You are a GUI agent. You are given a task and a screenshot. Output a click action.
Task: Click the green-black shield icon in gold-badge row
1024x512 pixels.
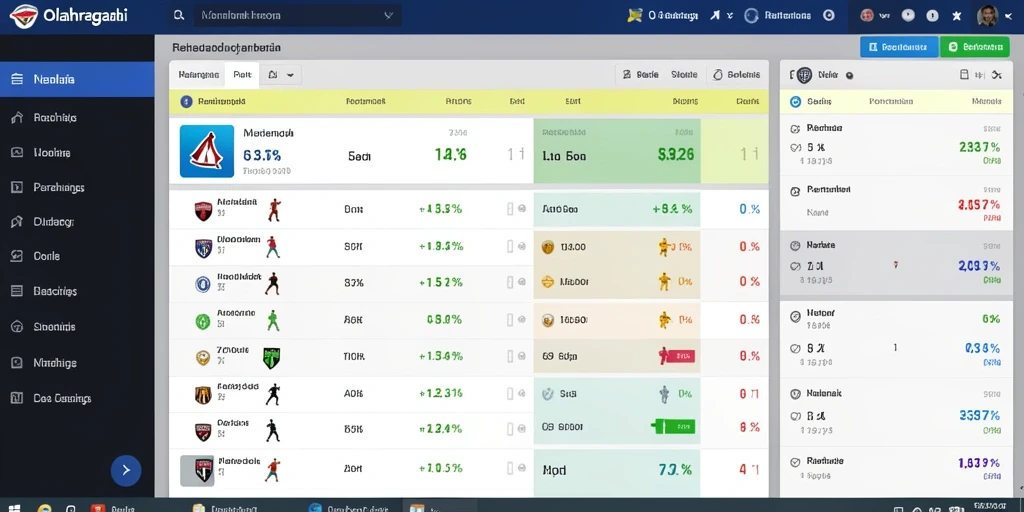point(272,357)
